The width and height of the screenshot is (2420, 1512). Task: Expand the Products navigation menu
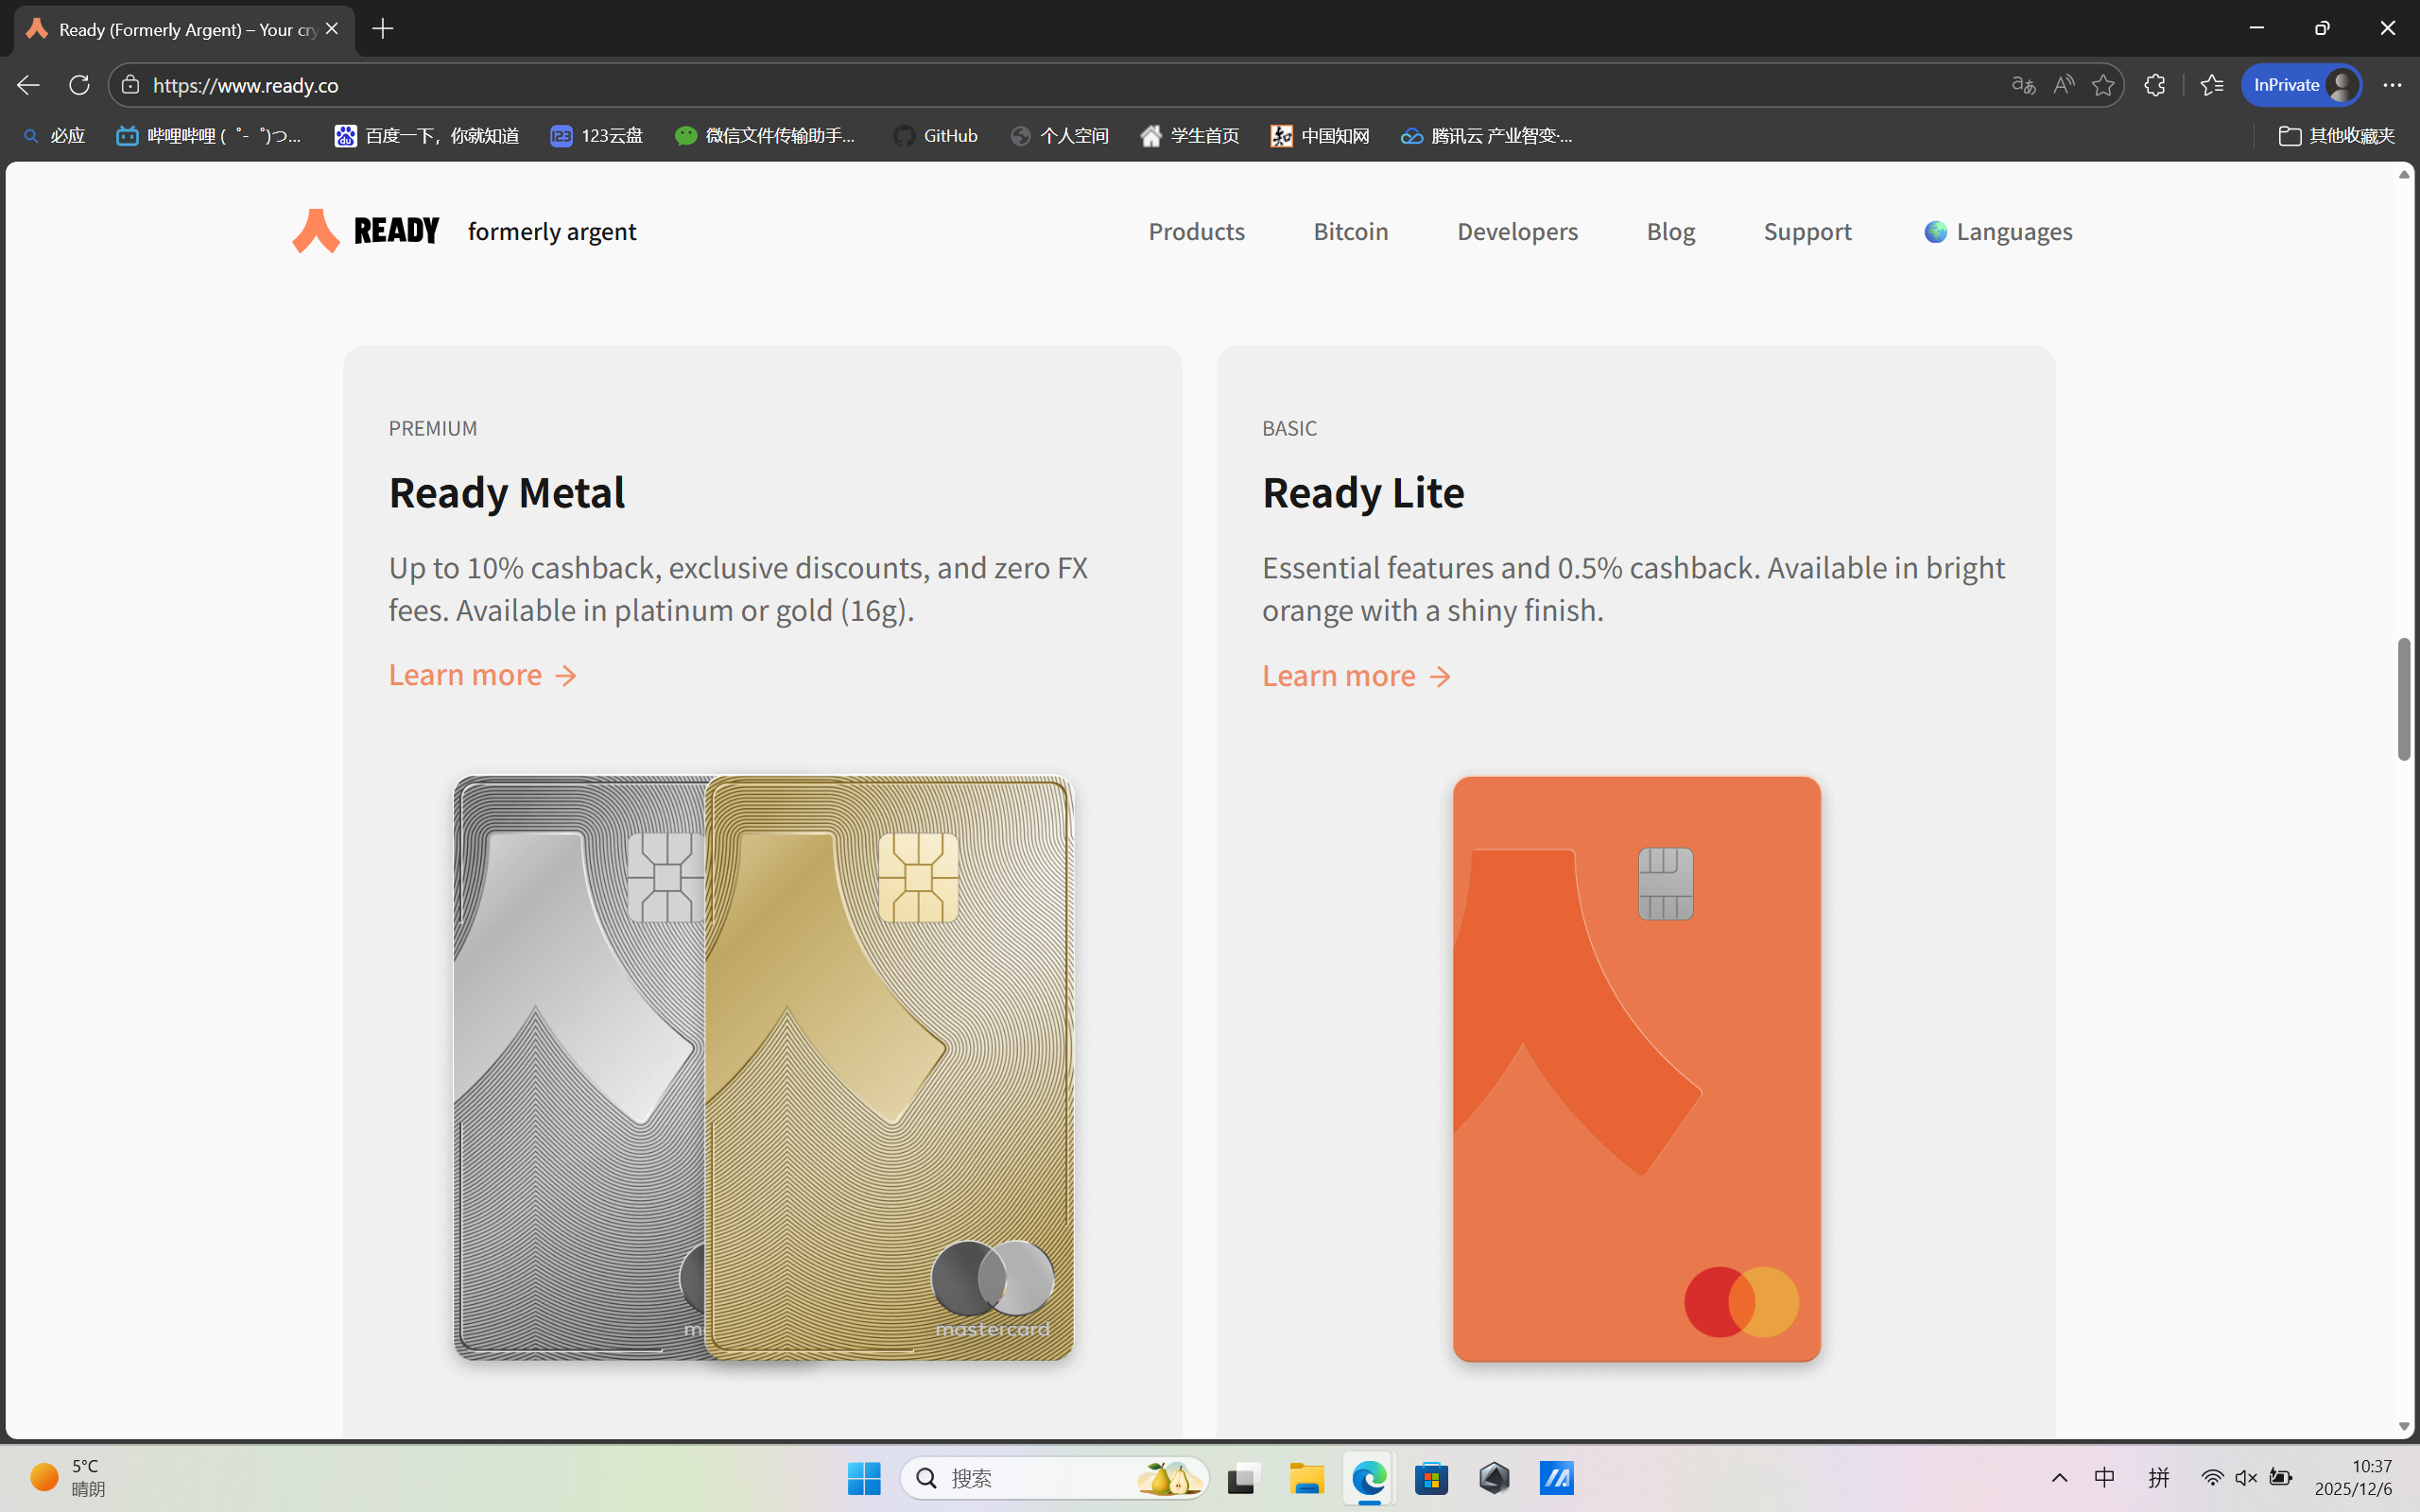(1196, 231)
